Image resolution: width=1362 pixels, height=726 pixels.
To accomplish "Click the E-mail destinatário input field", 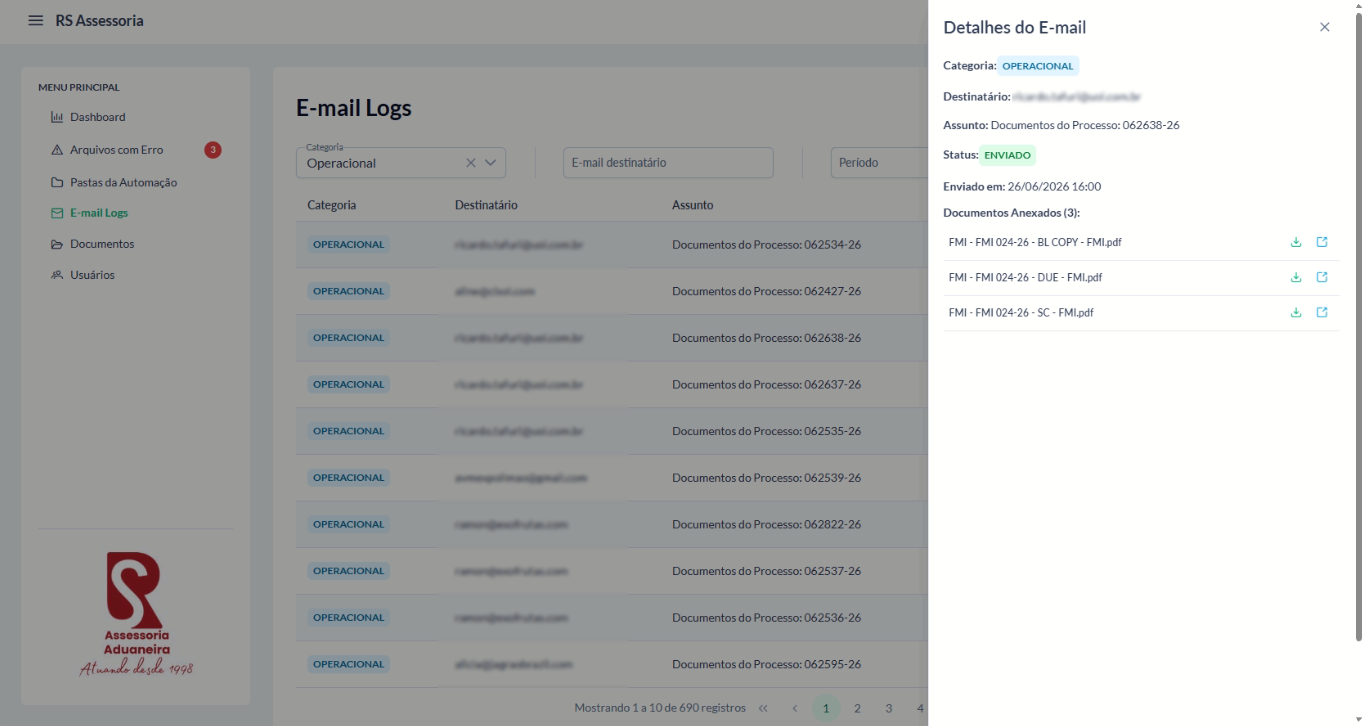I will (x=668, y=162).
